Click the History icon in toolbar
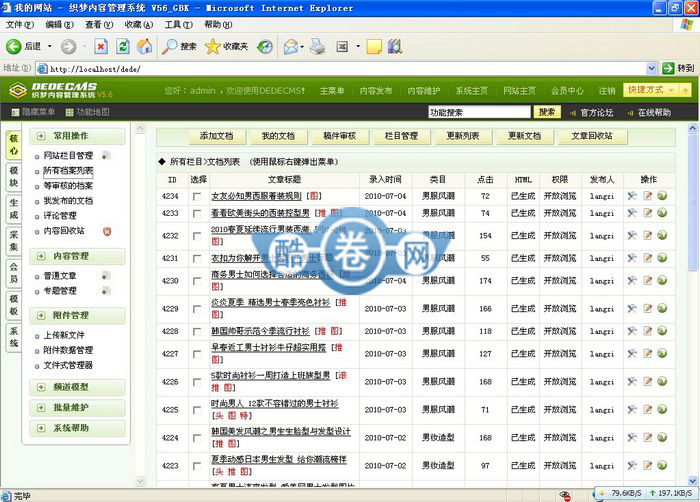The image size is (700, 502). pyautogui.click(x=265, y=46)
